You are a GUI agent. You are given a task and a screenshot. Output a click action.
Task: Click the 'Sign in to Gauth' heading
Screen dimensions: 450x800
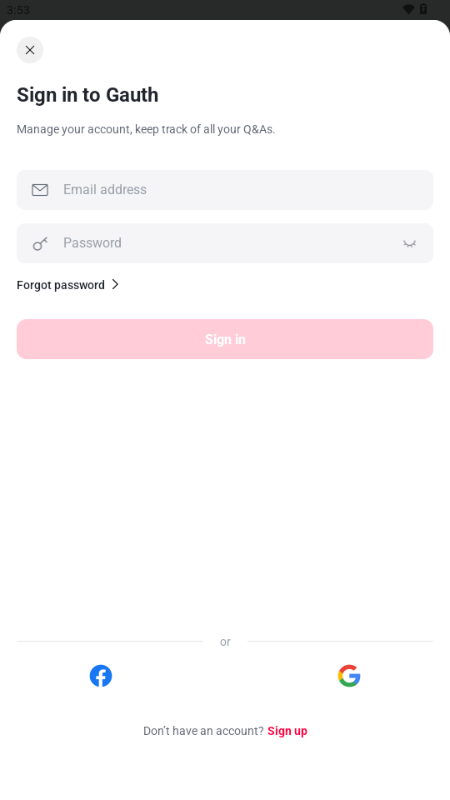pos(88,95)
